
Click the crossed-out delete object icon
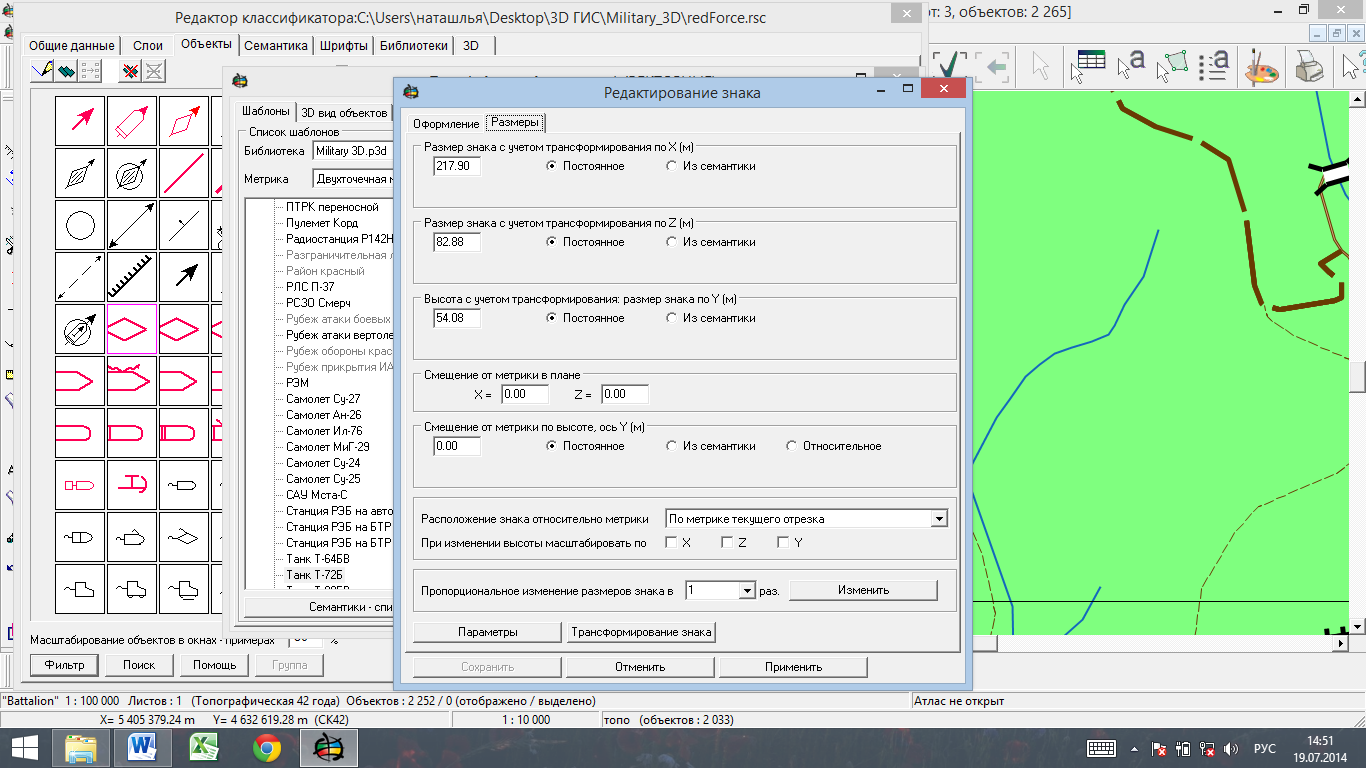point(129,71)
